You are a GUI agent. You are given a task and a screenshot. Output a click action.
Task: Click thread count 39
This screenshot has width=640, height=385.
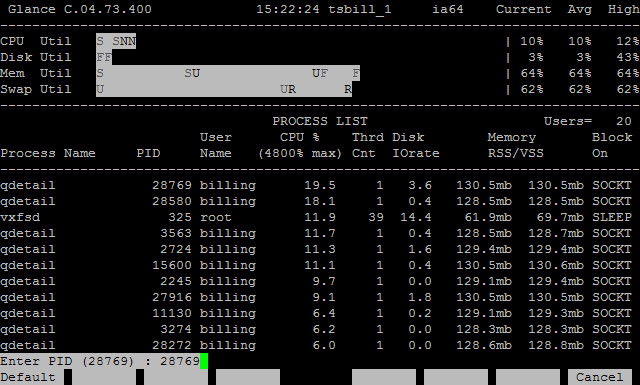point(376,217)
